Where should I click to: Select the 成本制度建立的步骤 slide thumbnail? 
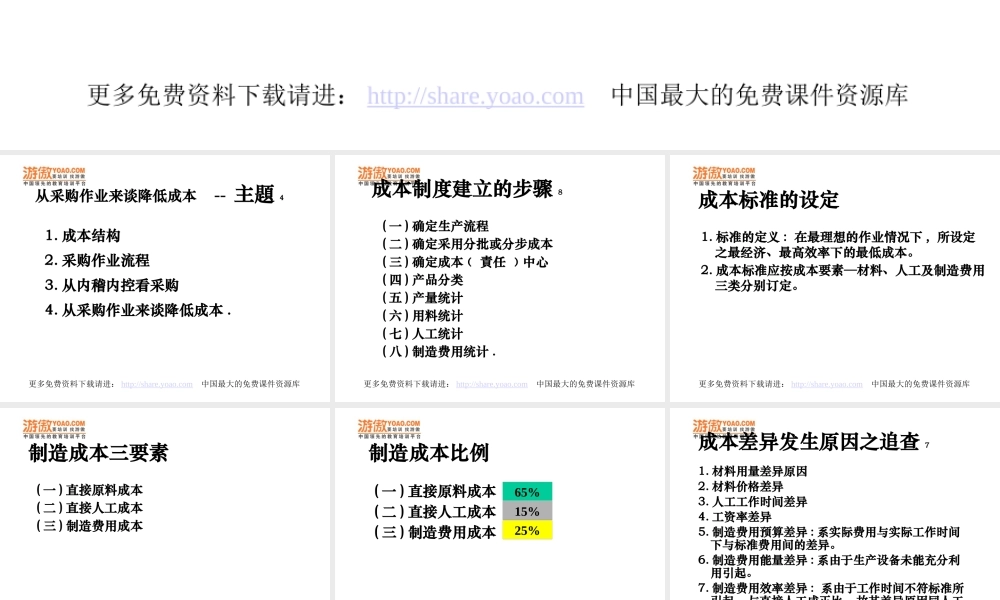499,278
